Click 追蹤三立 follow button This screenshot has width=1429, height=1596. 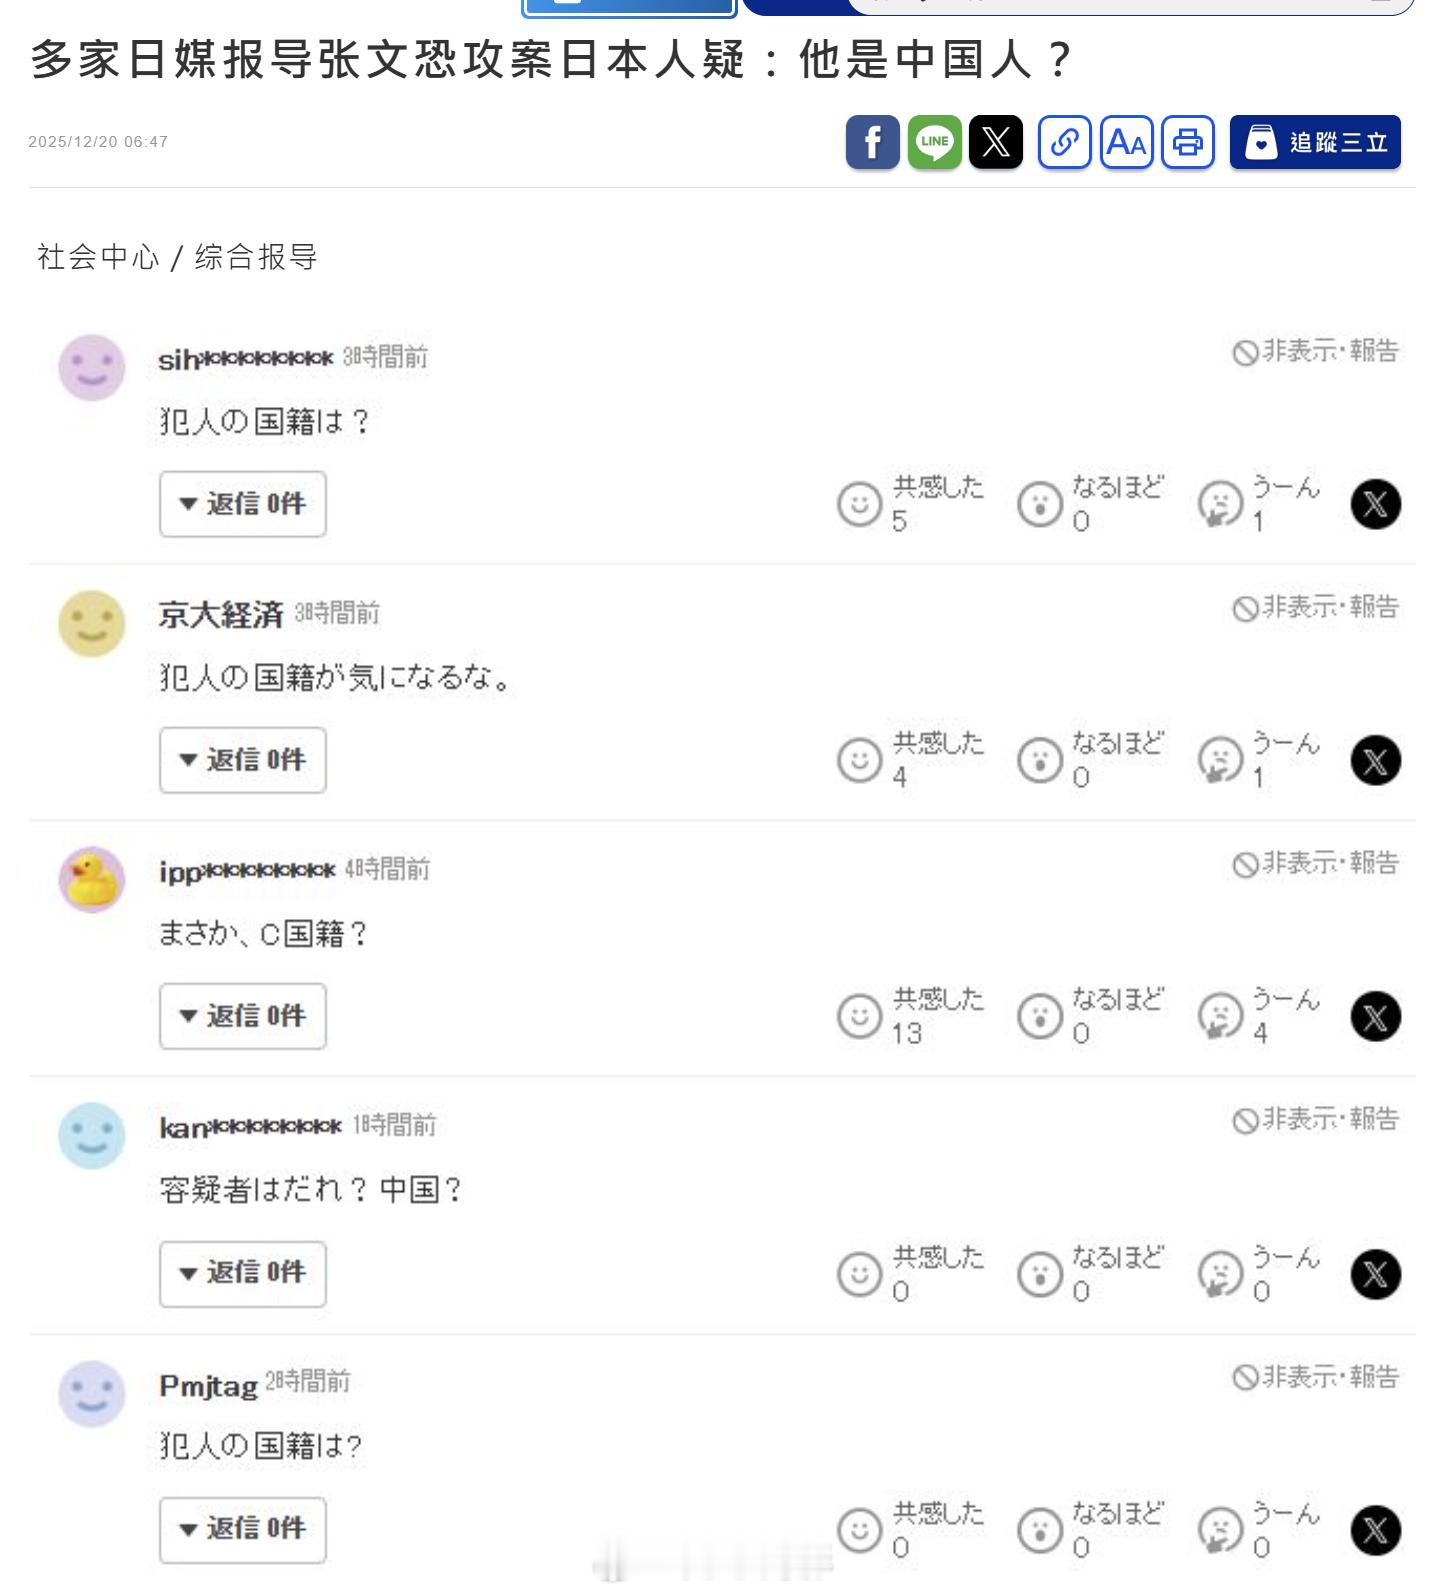(x=1315, y=142)
